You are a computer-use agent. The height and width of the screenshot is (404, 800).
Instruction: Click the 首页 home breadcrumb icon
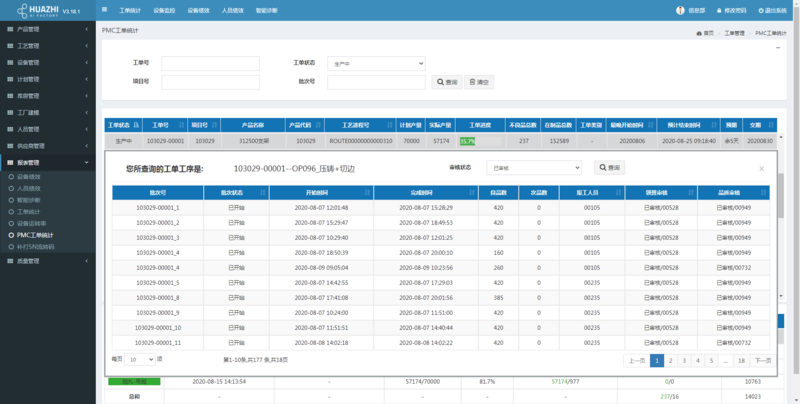click(x=697, y=33)
